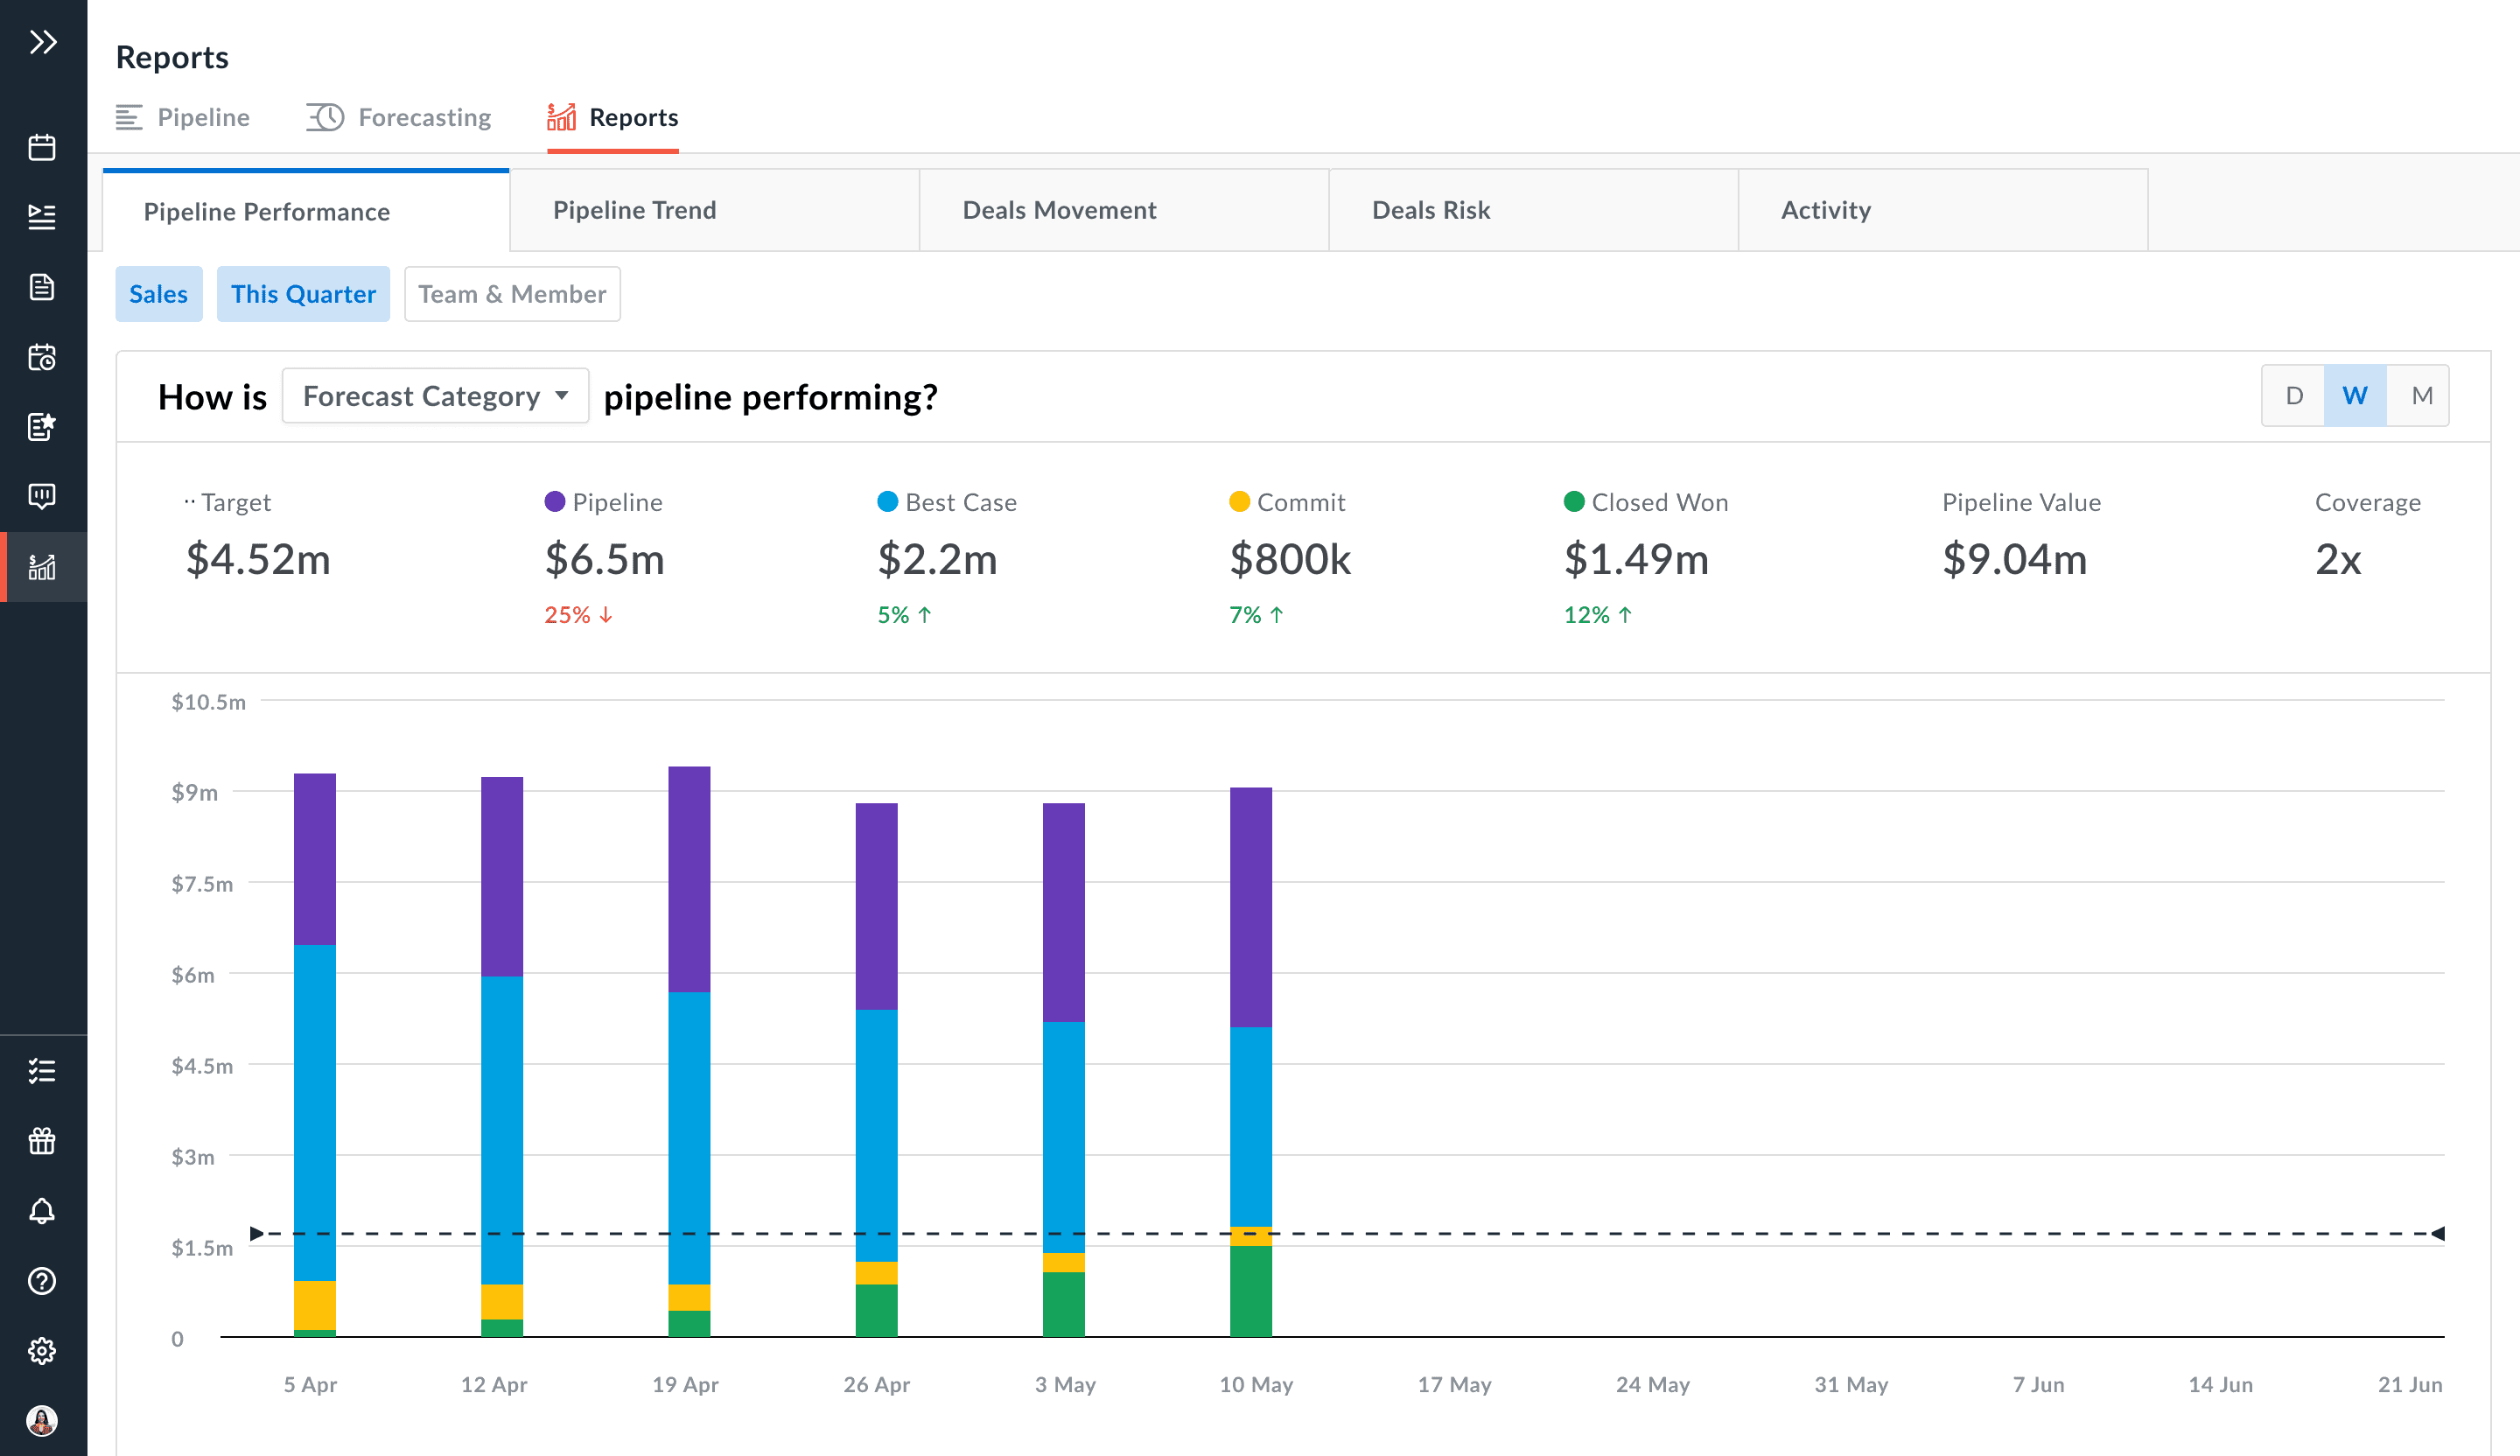Open notifications bell icon
This screenshot has width=2520, height=1456.
pyautogui.click(x=42, y=1211)
